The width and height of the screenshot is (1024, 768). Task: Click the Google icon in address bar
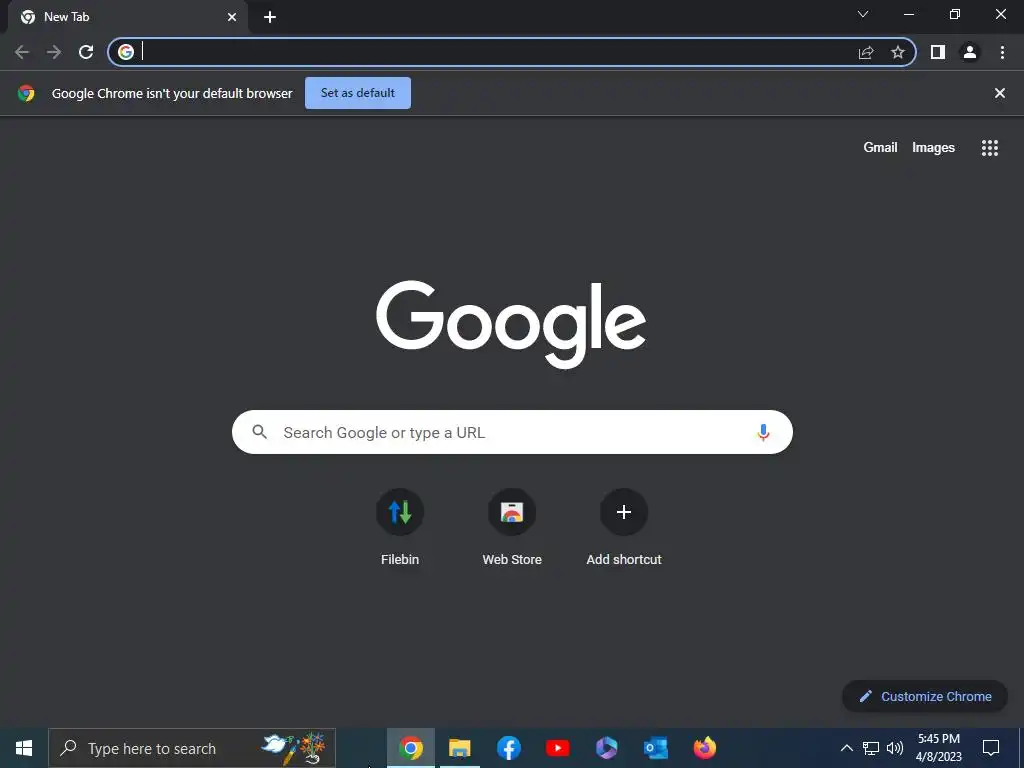(x=126, y=52)
